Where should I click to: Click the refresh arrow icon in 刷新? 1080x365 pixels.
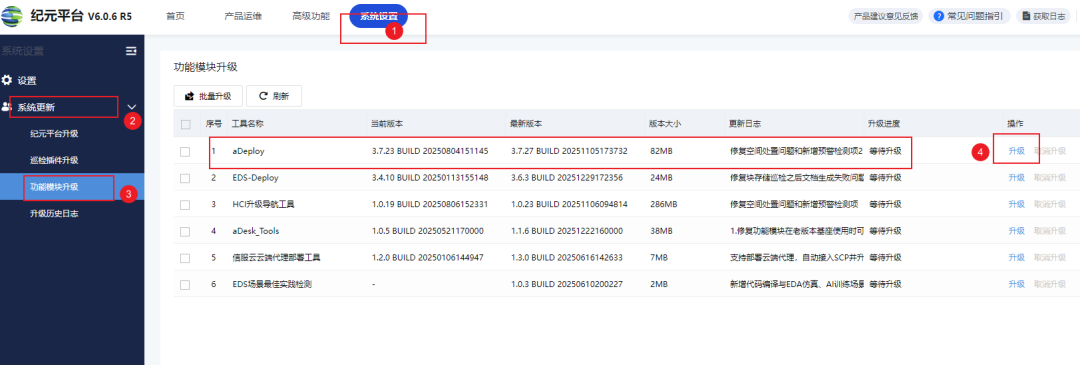pos(263,96)
